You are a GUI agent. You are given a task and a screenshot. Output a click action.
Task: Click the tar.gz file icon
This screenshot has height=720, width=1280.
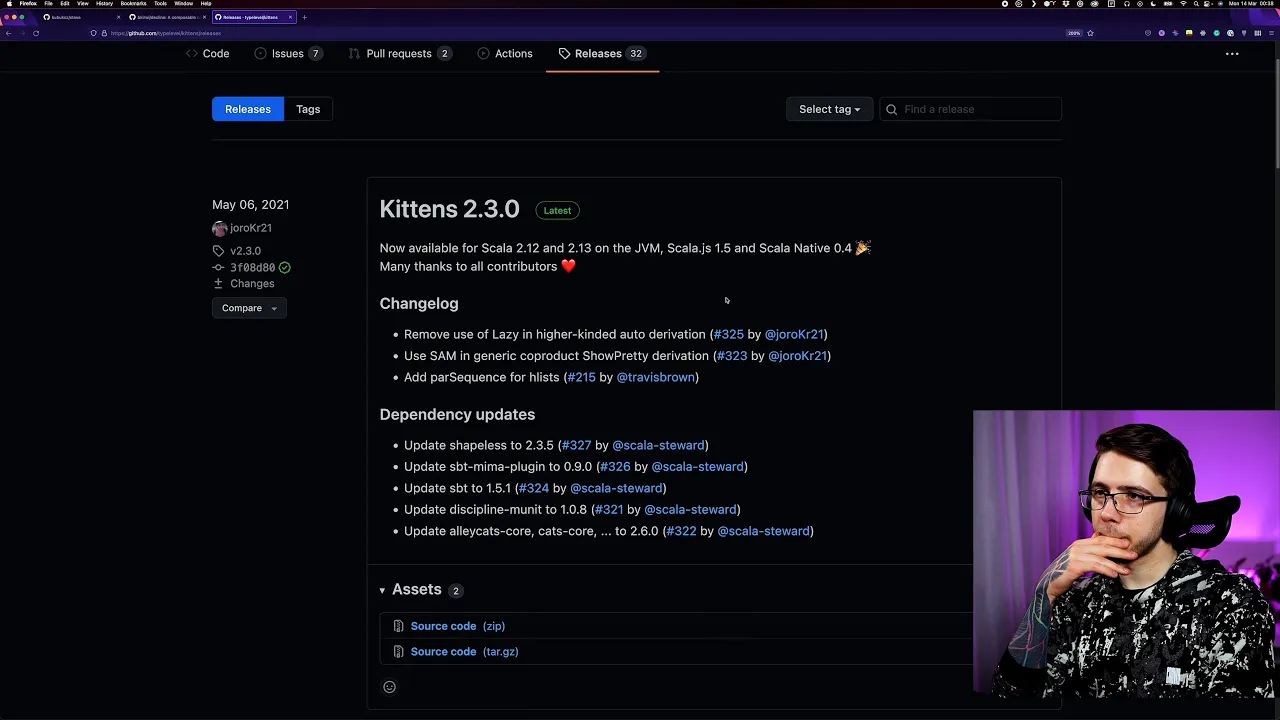398,652
